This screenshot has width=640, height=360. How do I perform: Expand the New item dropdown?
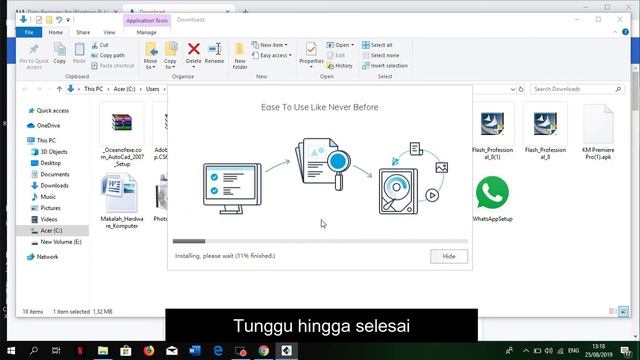tap(270, 45)
